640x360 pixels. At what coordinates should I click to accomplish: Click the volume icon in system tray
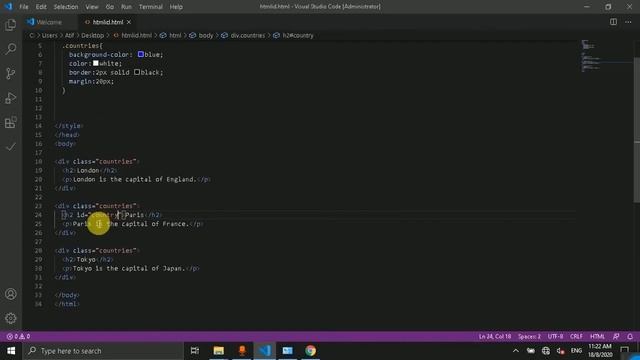point(561,351)
